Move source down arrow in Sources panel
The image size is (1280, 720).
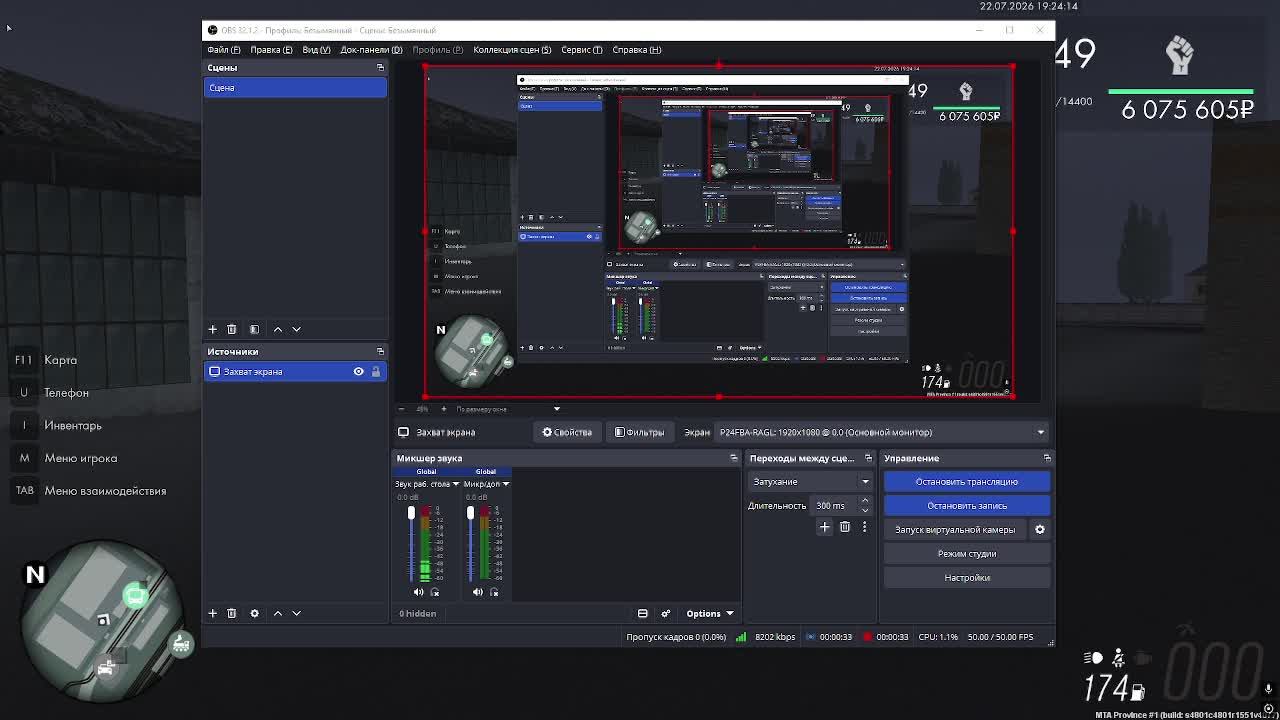click(x=296, y=613)
